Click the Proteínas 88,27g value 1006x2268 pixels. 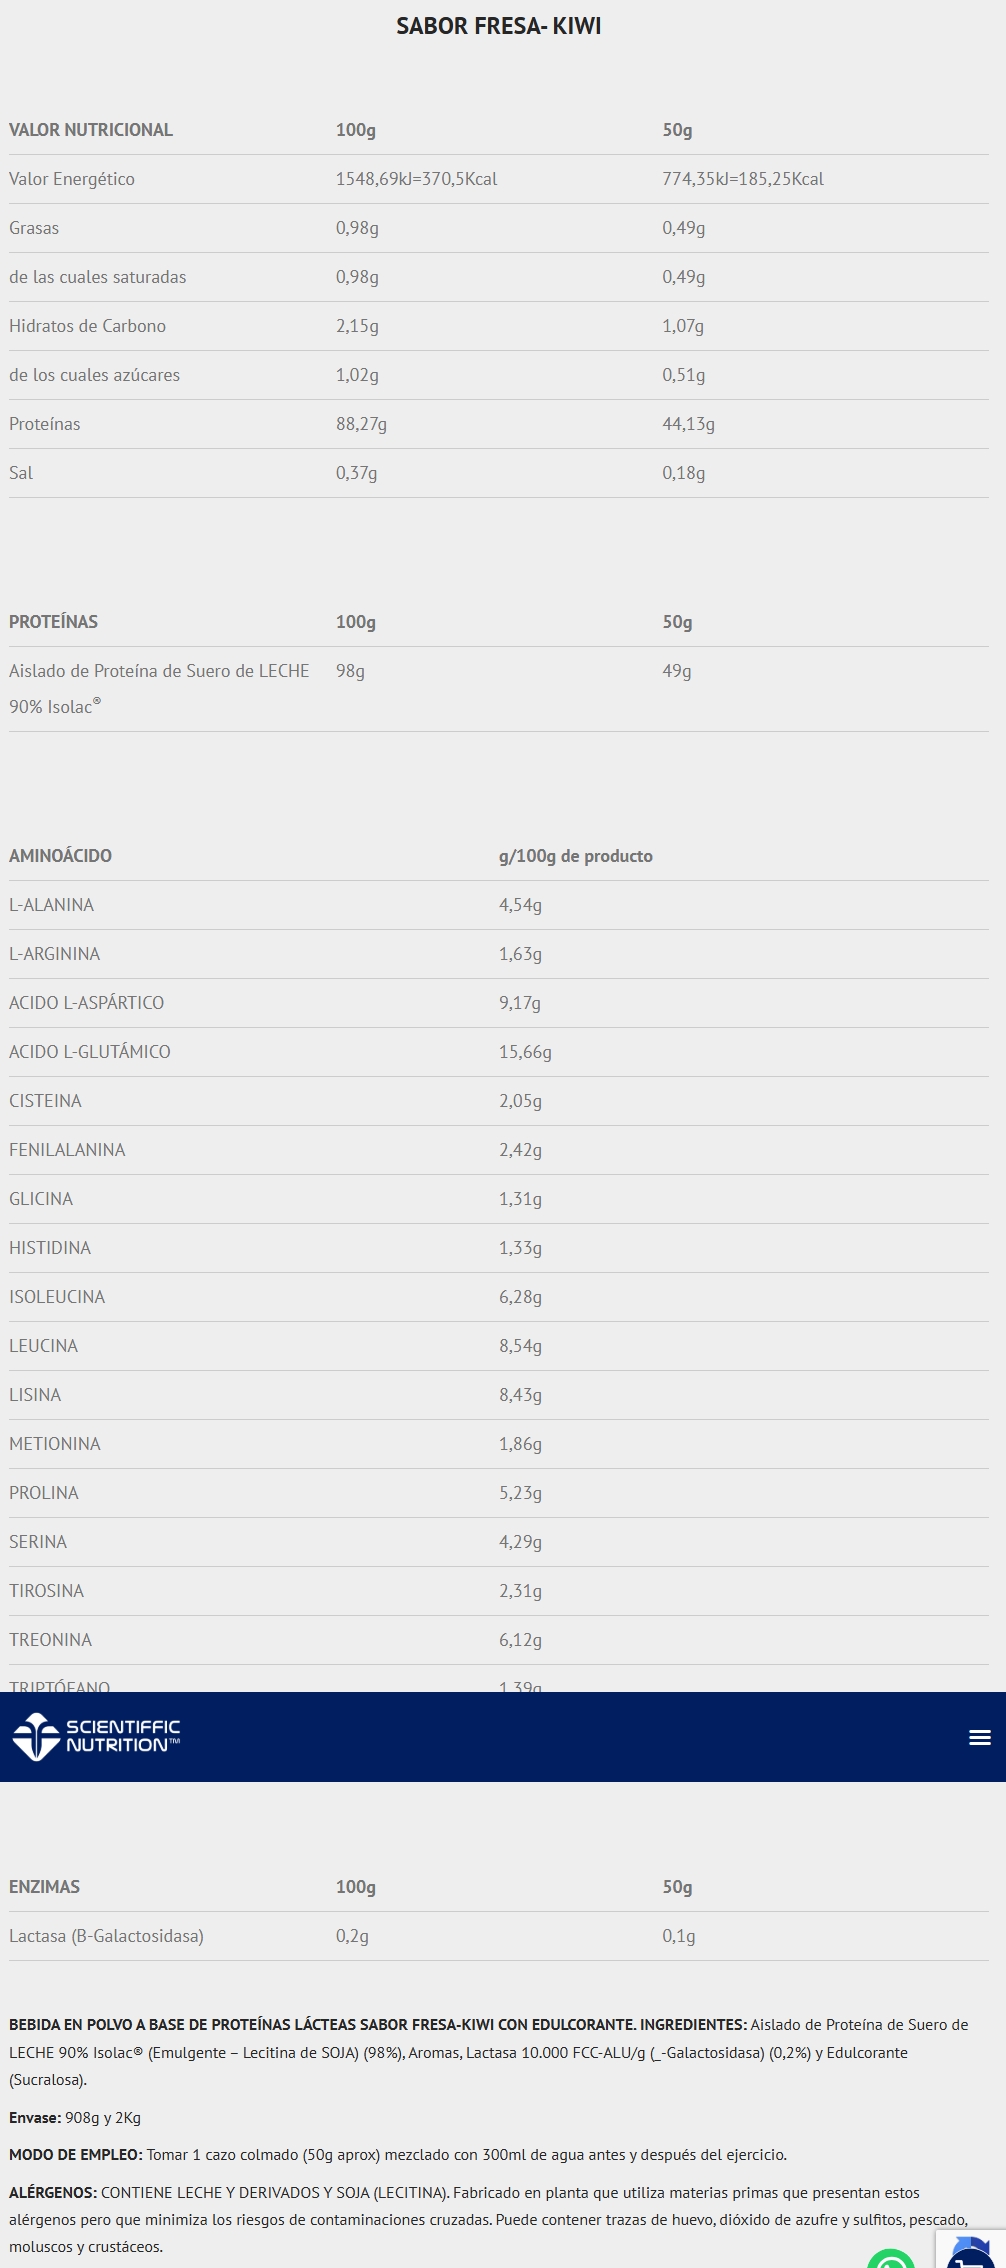[x=361, y=424]
